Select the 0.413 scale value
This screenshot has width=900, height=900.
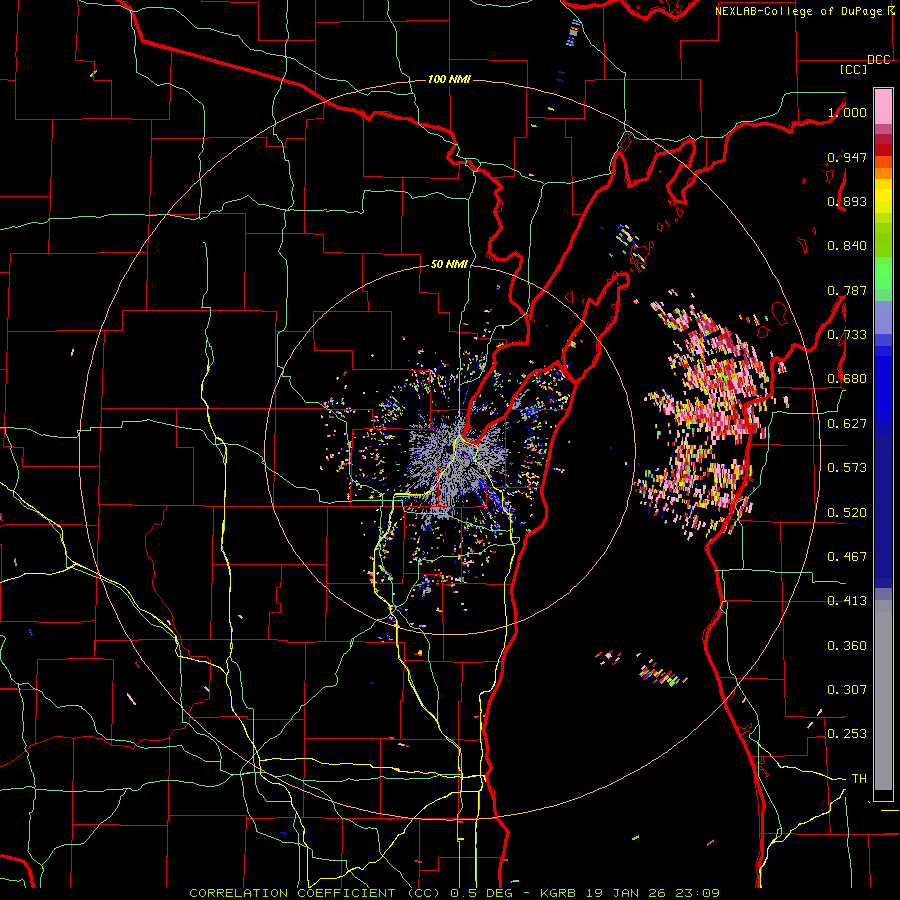point(847,601)
